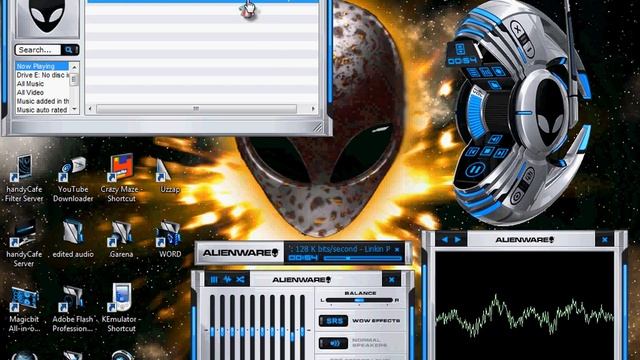This screenshot has width=640, height=360.
Task: Select Drive E: No disc entry
Action: tap(42, 75)
